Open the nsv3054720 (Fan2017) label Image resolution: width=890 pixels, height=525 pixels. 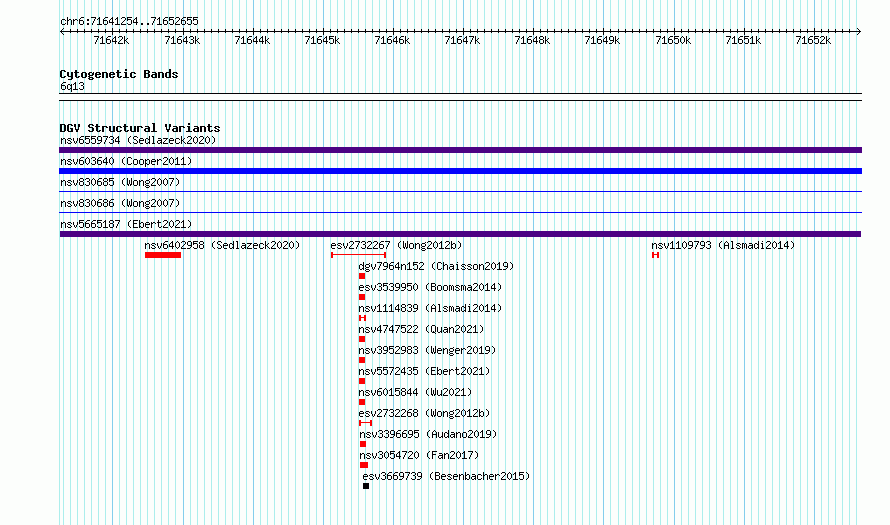coord(419,455)
